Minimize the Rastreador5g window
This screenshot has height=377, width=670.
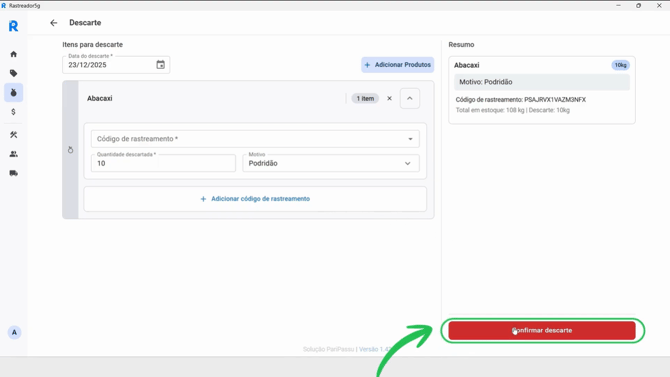[x=618, y=6]
